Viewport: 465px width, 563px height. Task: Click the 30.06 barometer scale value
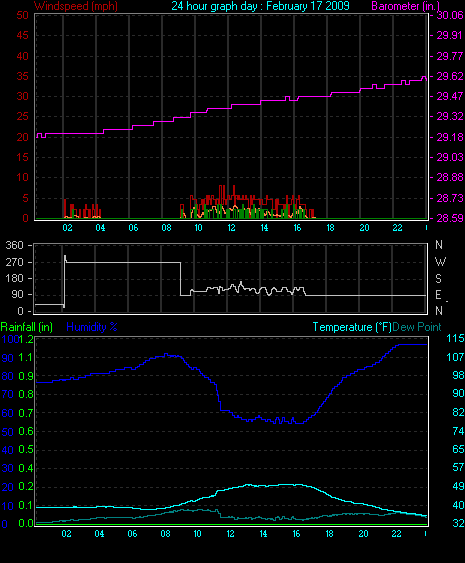click(450, 15)
